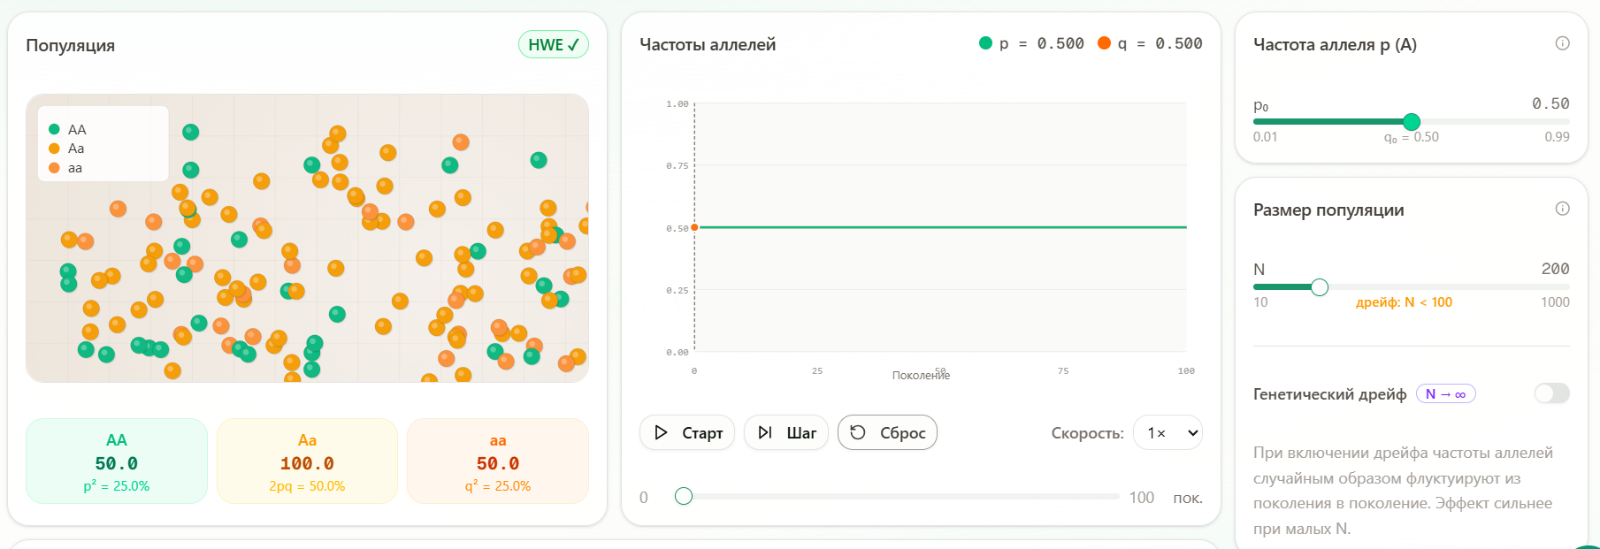Click the generation timeline slider handle
The width and height of the screenshot is (1600, 549).
[683, 496]
